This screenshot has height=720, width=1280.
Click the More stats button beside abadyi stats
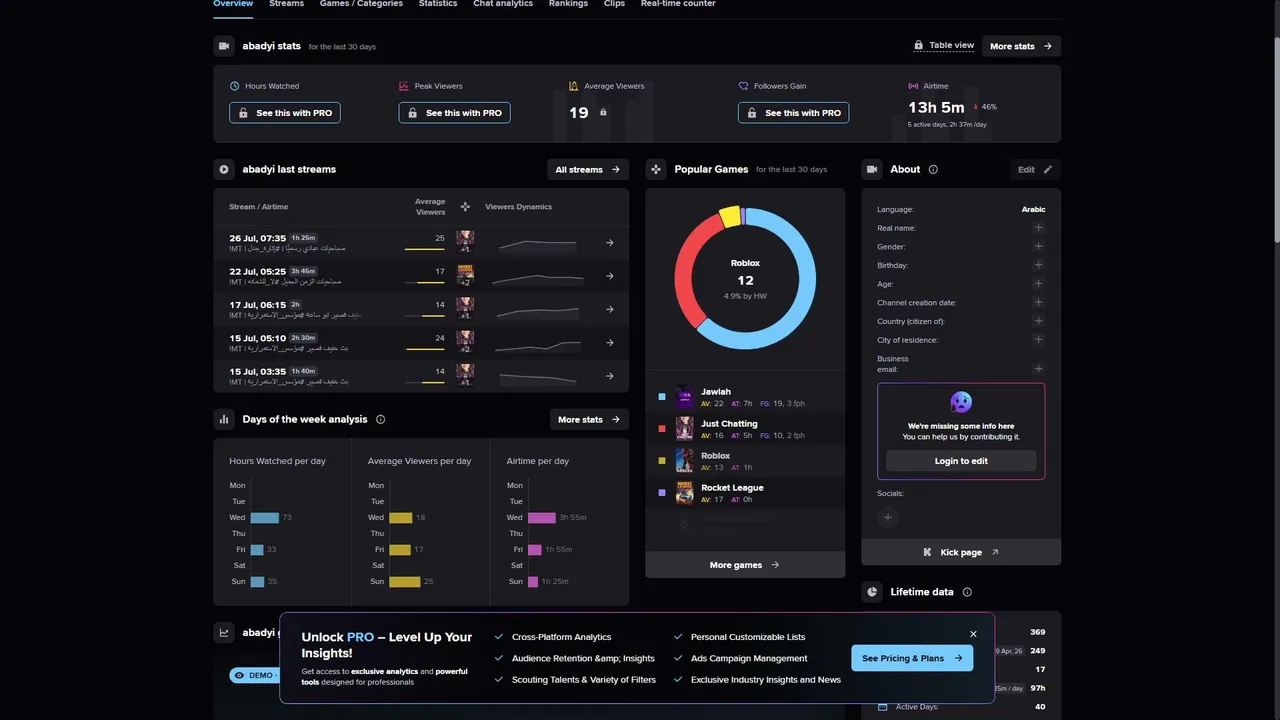(x=1021, y=46)
